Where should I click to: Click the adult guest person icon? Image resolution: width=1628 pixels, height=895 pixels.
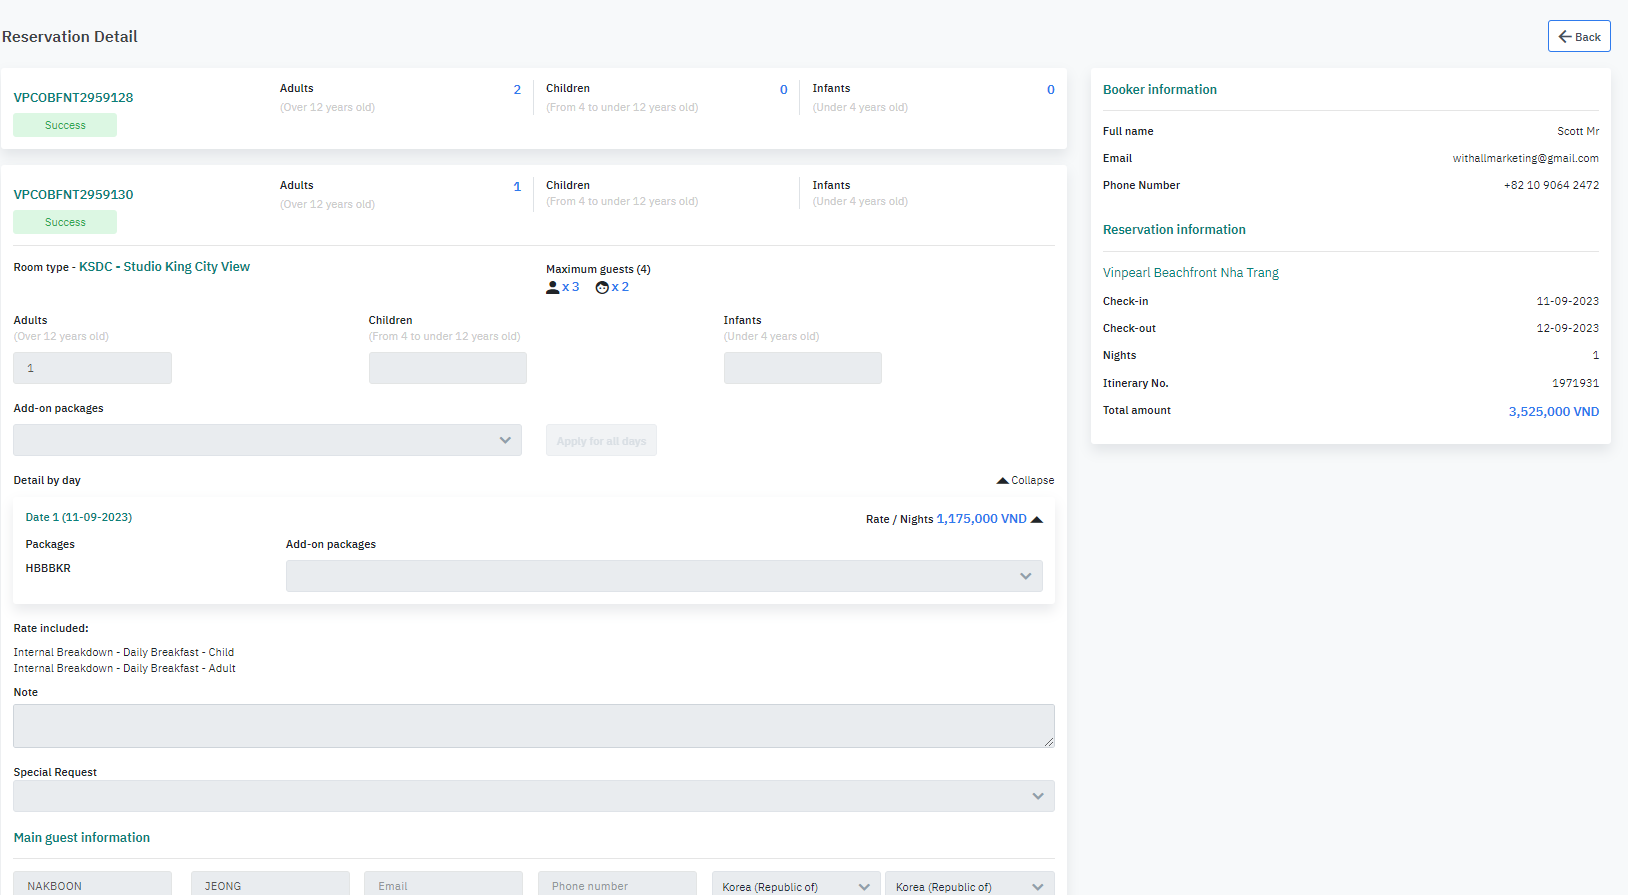553,288
